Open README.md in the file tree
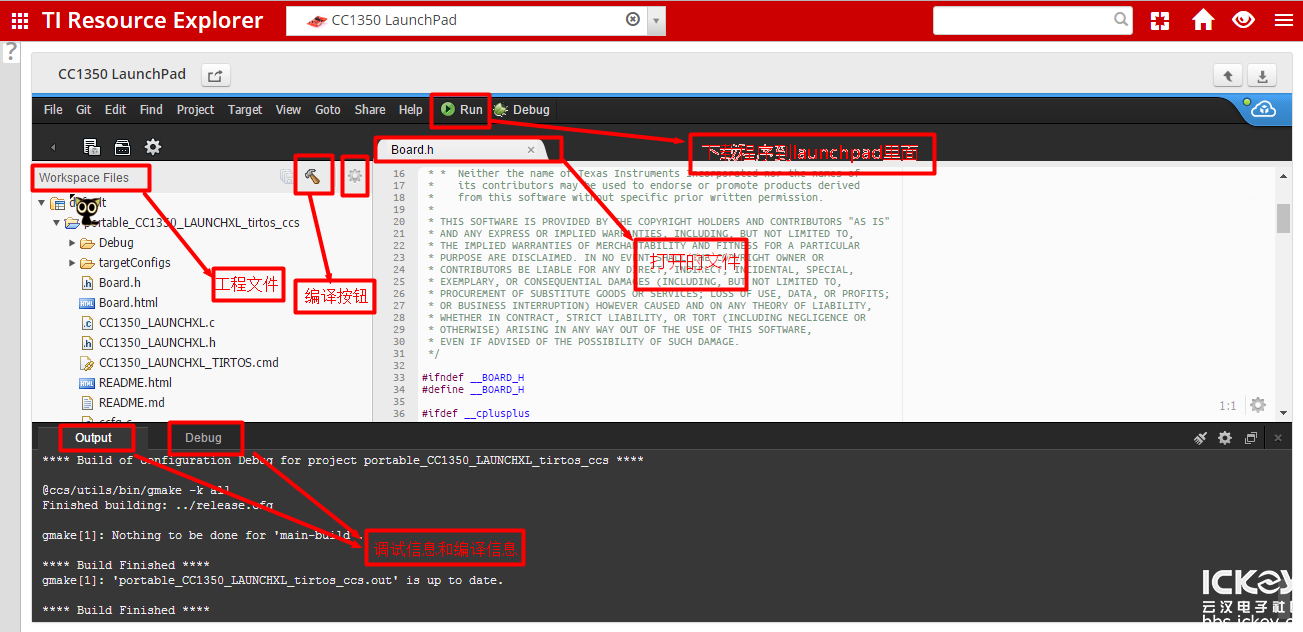Image resolution: width=1303 pixels, height=632 pixels. pyautogui.click(x=132, y=403)
